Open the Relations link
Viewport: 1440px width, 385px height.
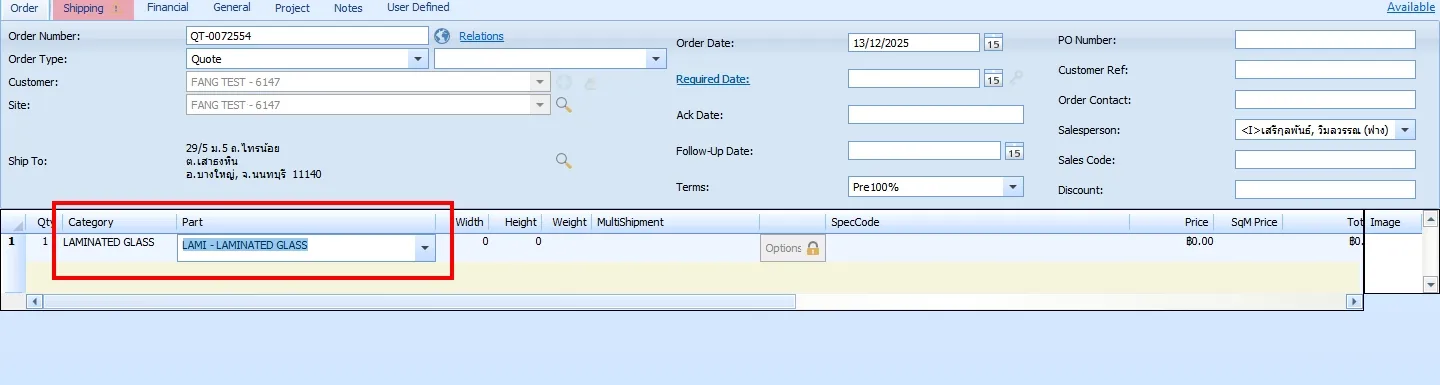pos(481,36)
